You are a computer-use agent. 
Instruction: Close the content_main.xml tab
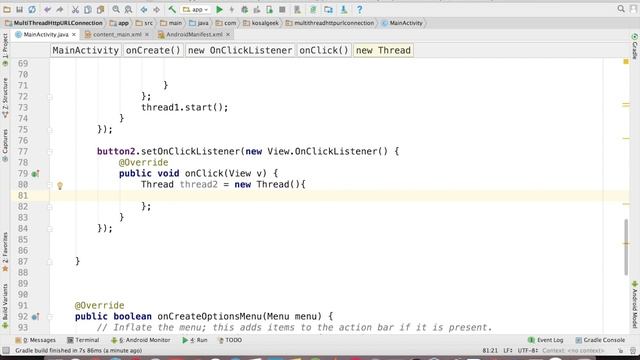pos(147,35)
